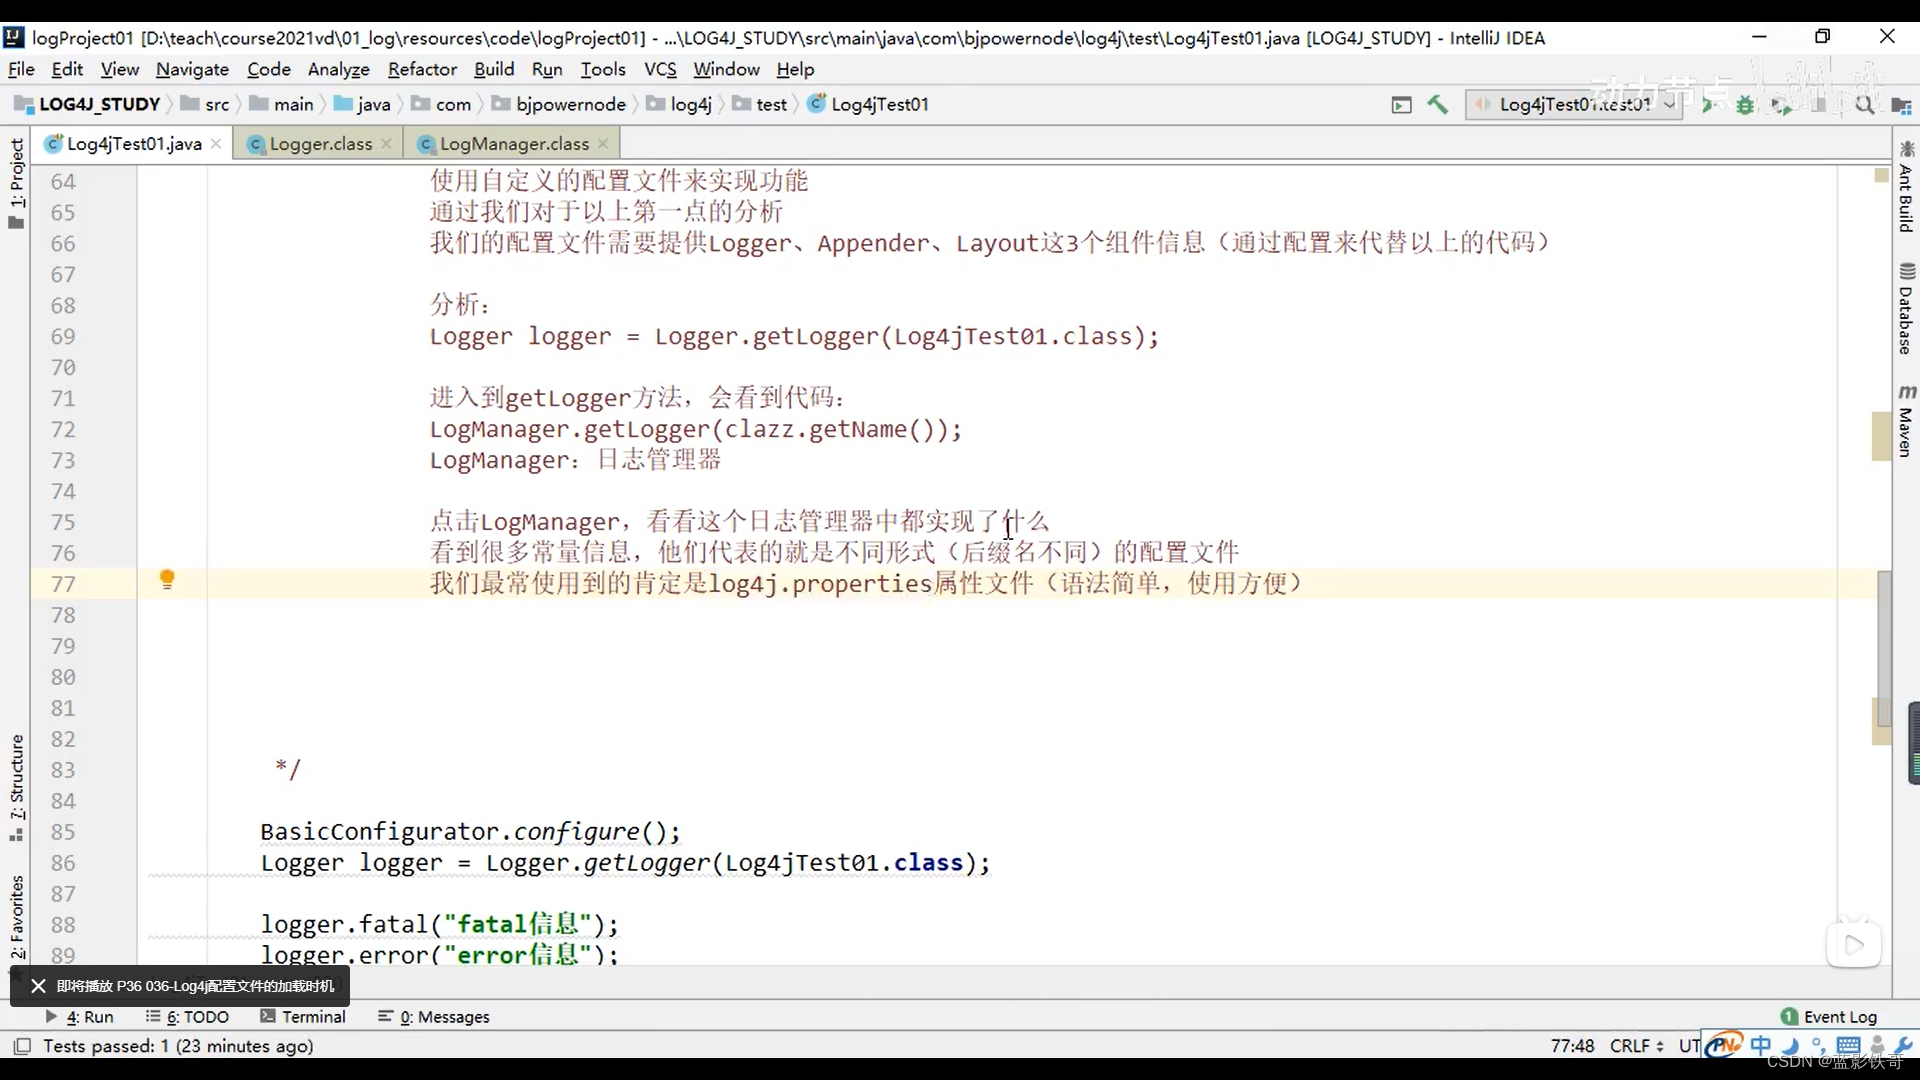Open the Navigate menu
1920x1080 pixels.
click(x=192, y=69)
